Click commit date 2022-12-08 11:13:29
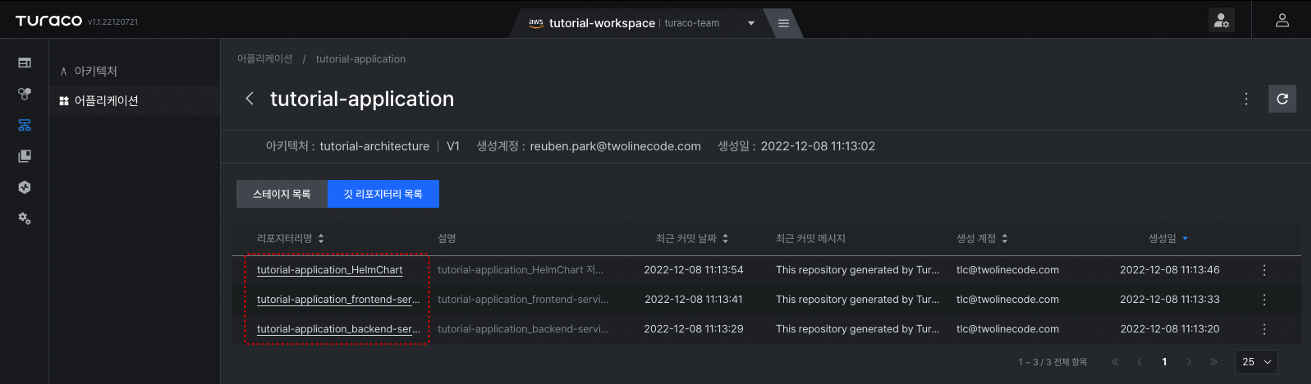The height and width of the screenshot is (384, 1311). 694,329
